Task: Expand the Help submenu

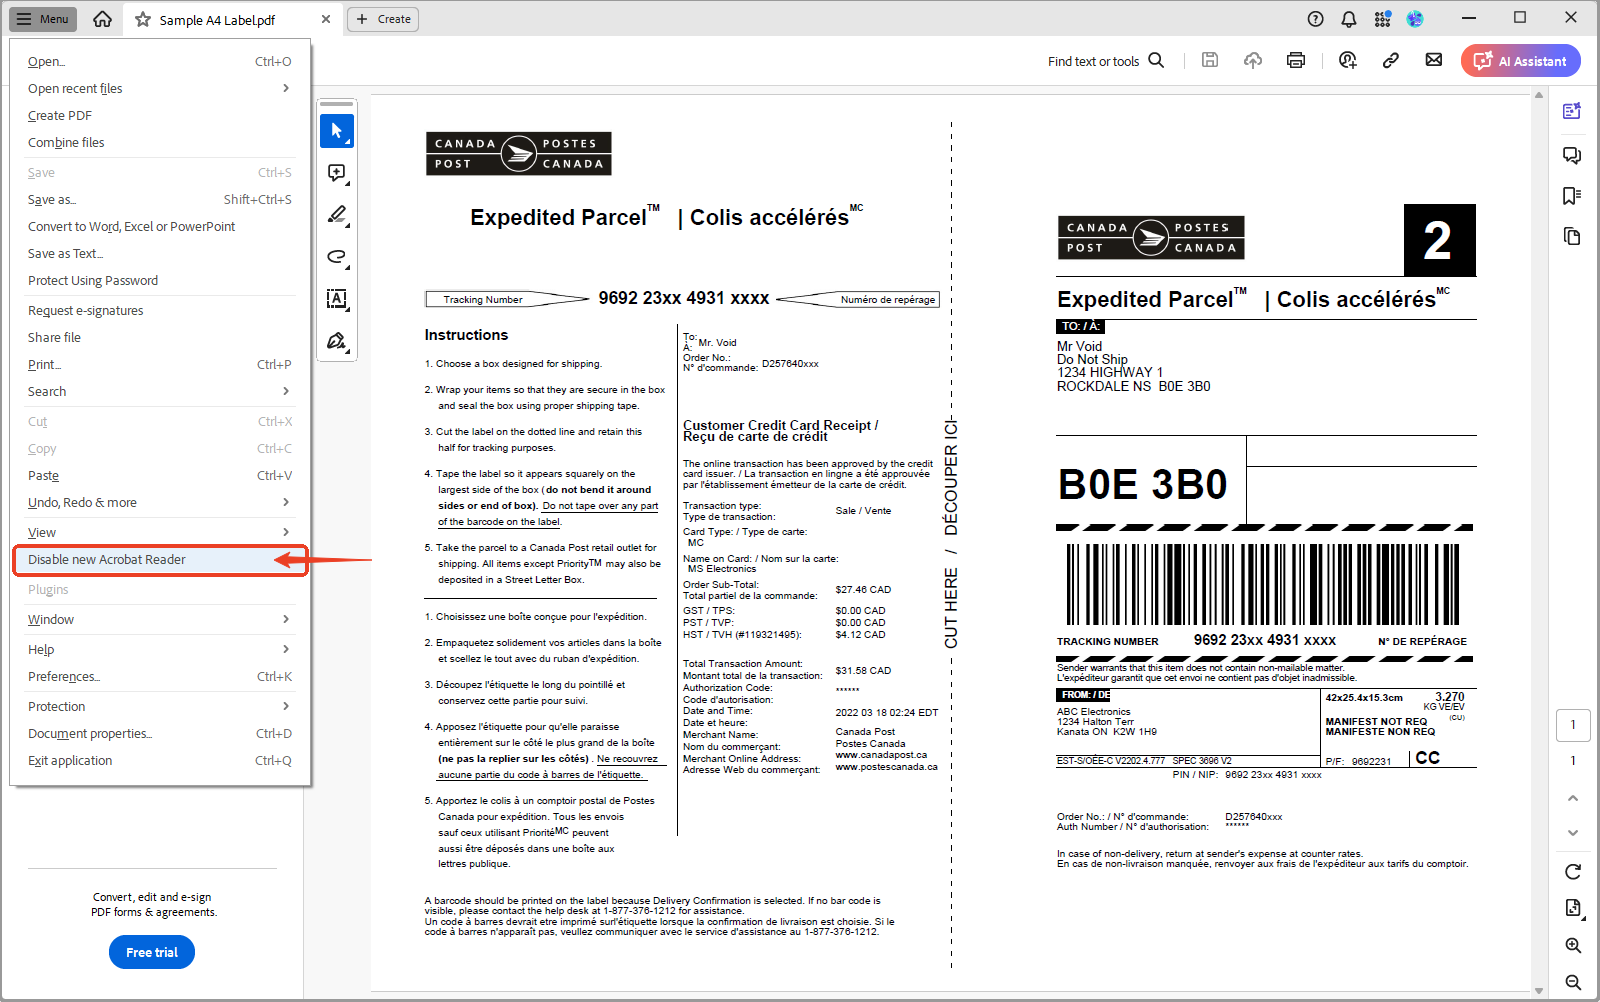Action: pyautogui.click(x=160, y=650)
